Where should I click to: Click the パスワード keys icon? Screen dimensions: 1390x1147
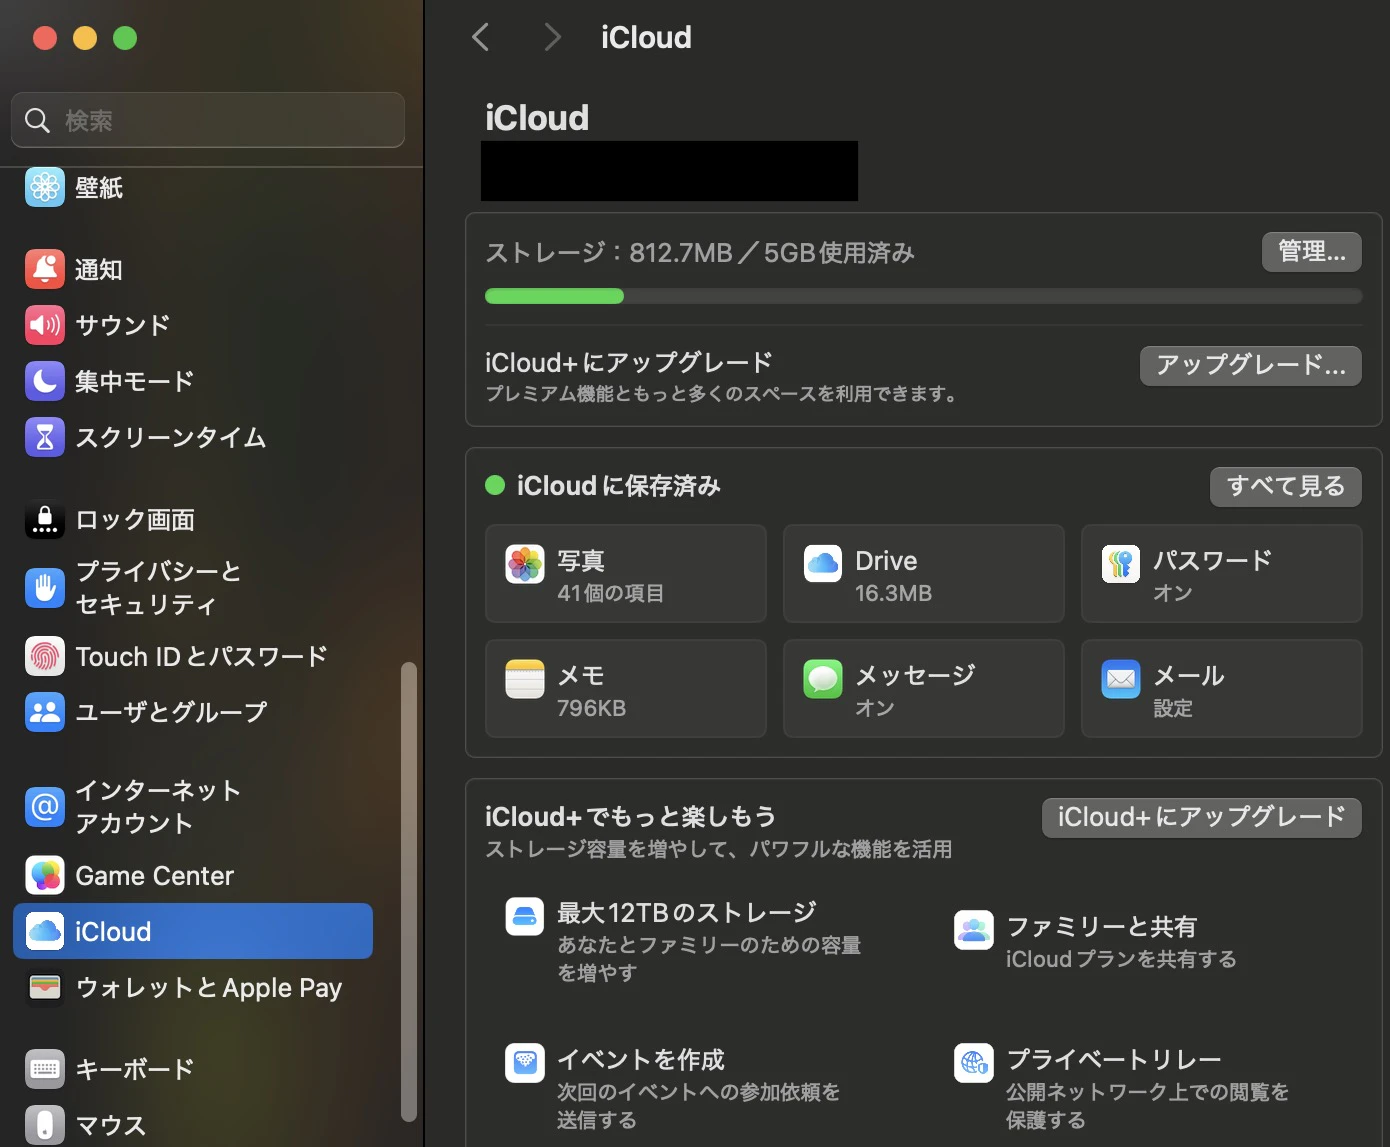(1121, 564)
